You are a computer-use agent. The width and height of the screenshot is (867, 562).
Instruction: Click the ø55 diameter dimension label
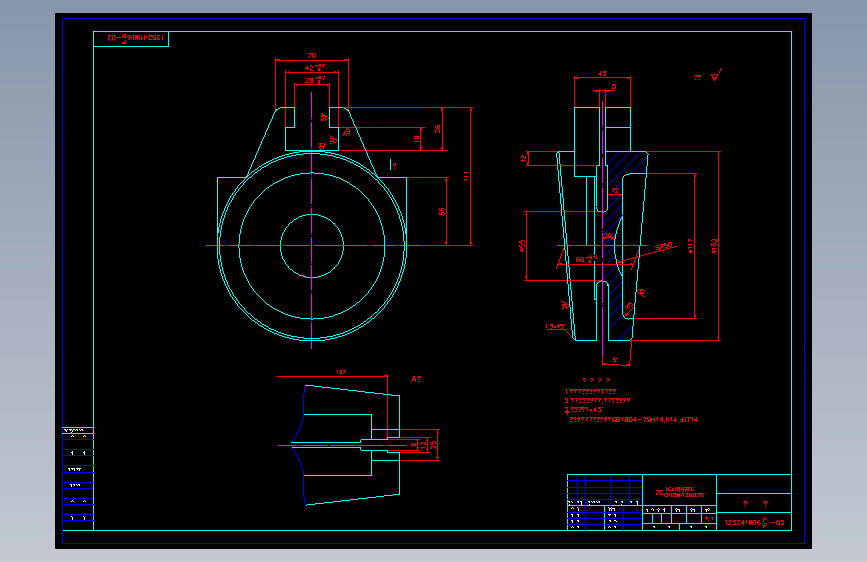pyautogui.click(x=522, y=246)
